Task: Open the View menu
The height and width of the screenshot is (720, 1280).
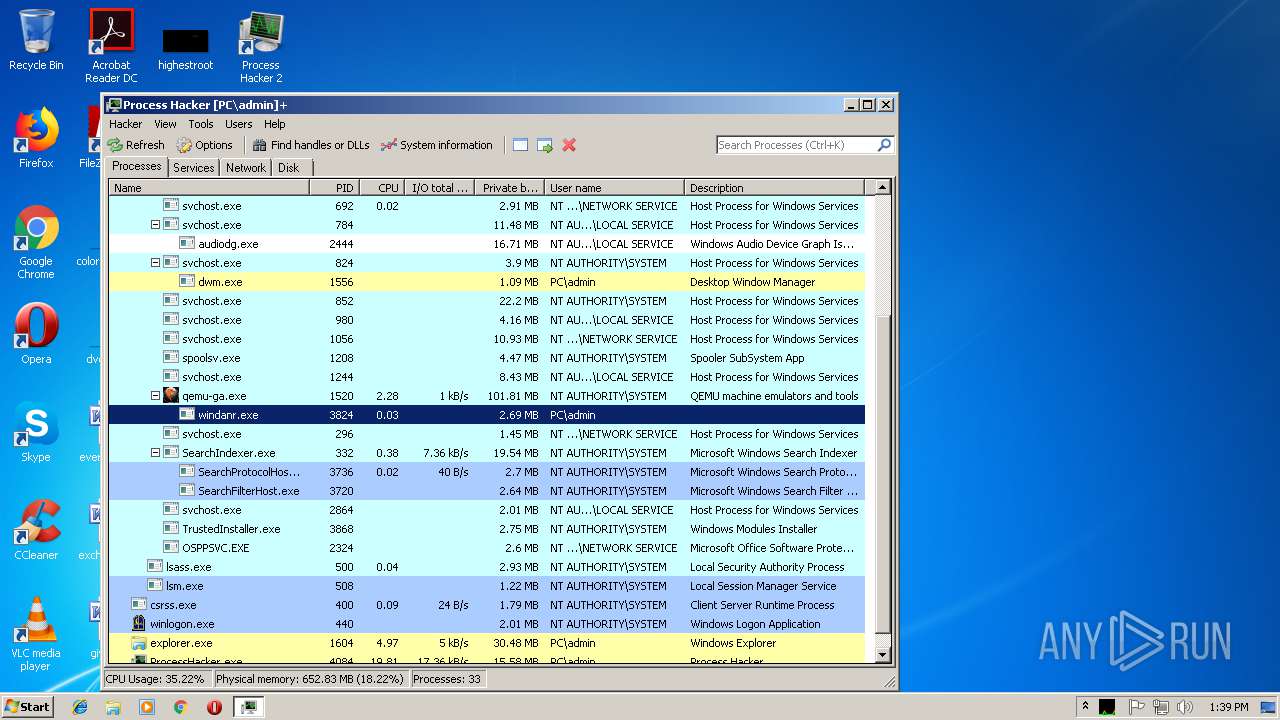Action: click(165, 124)
